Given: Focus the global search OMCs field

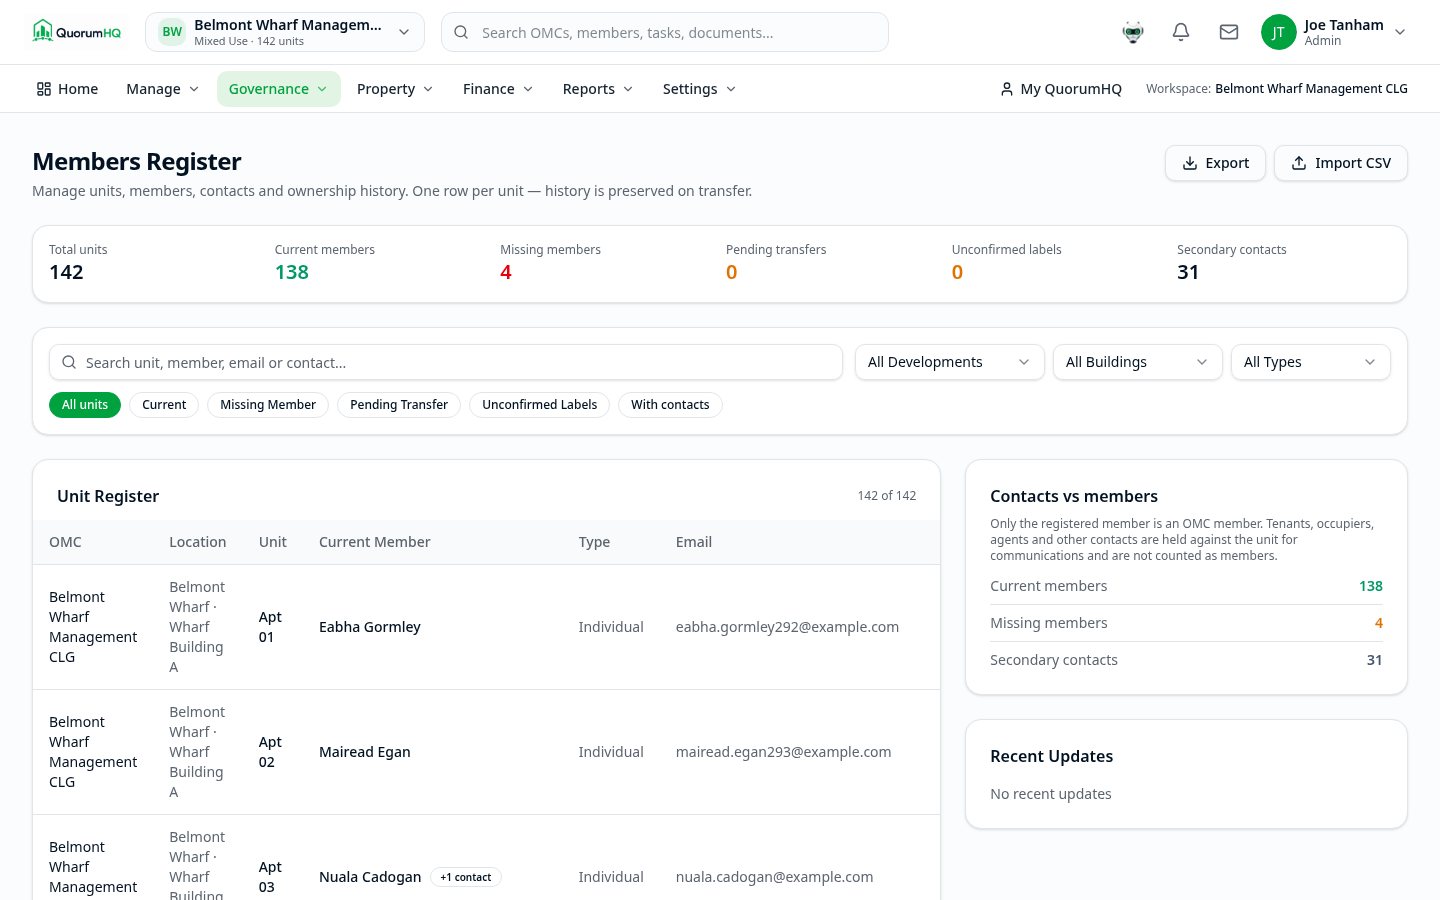Looking at the screenshot, I should click(x=665, y=32).
